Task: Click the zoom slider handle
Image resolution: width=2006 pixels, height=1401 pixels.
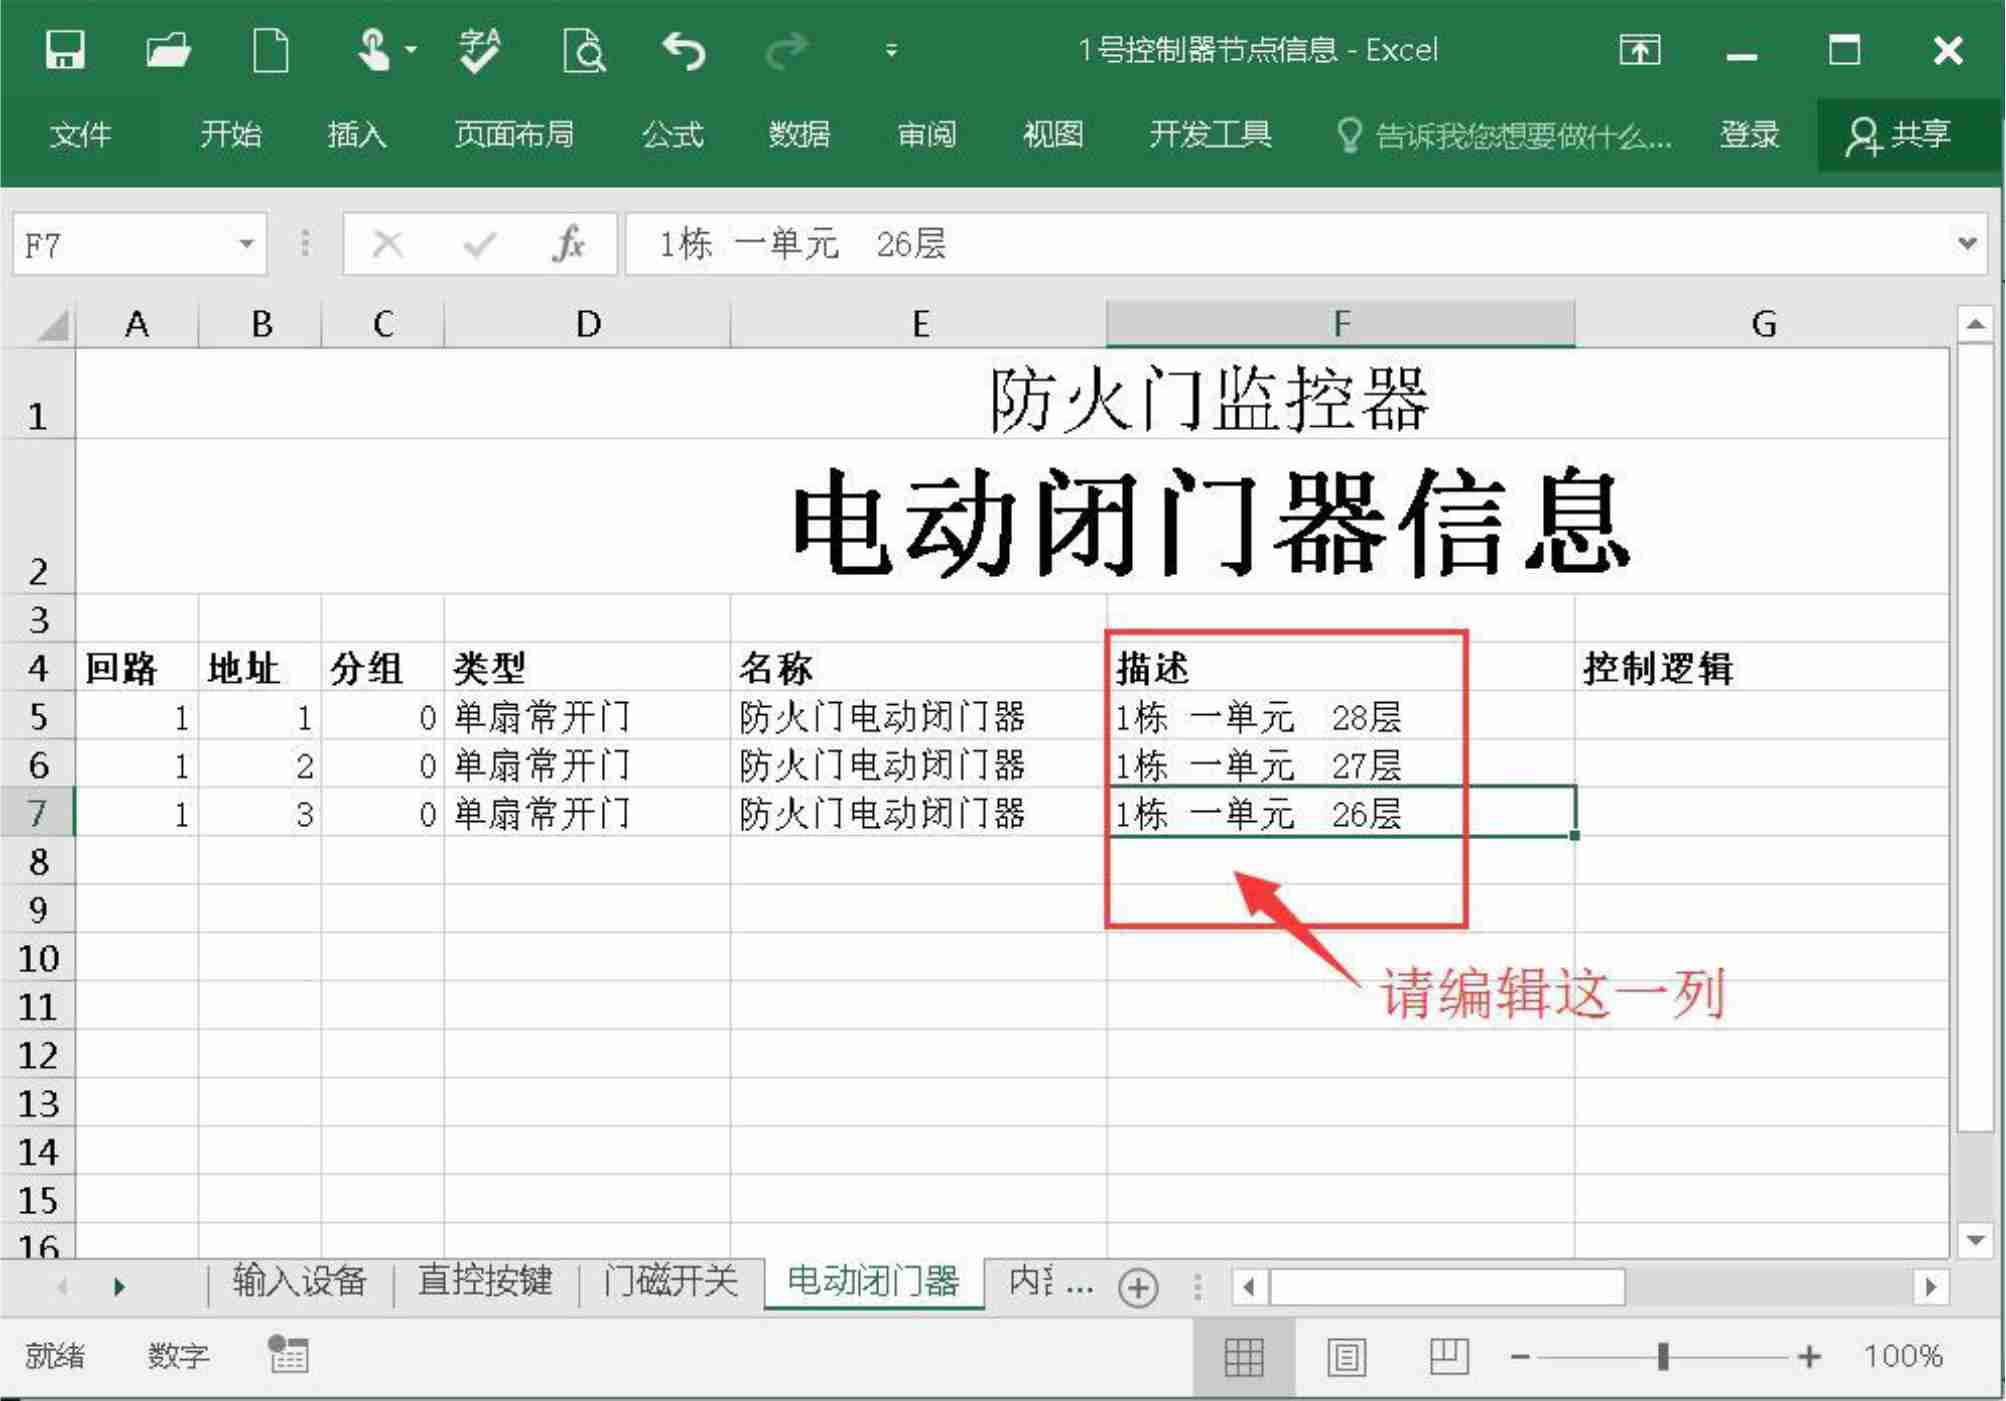Action: [x=1663, y=1357]
